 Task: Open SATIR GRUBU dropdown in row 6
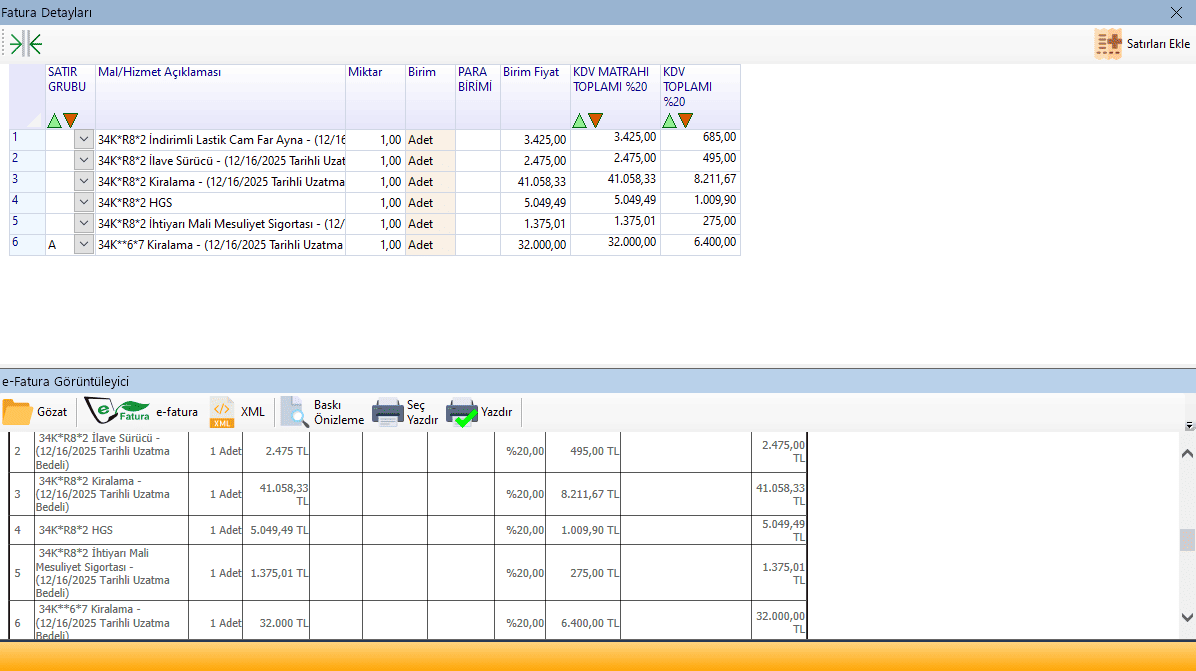84,245
